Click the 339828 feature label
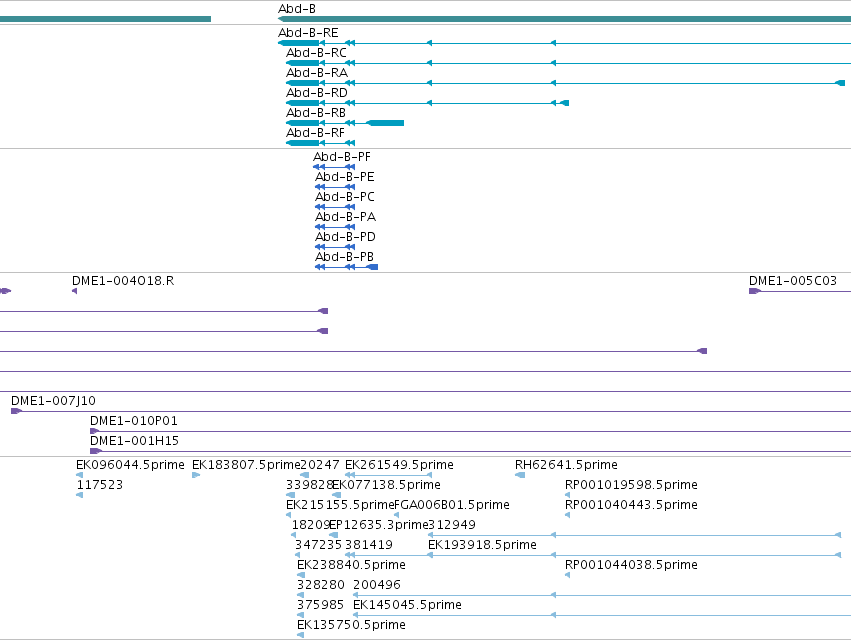Viewport: 851px width, 640px height. 309,485
